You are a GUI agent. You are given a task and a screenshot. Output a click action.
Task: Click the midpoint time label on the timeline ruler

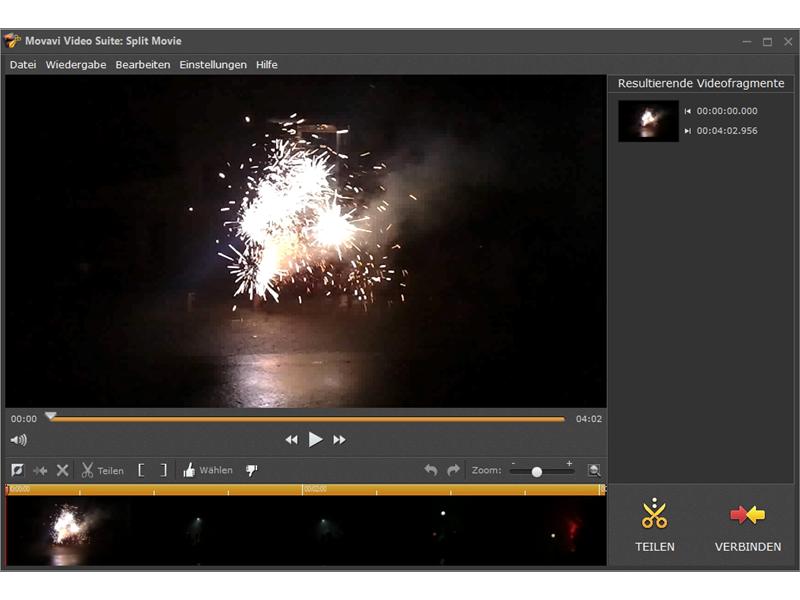pyautogui.click(x=315, y=489)
